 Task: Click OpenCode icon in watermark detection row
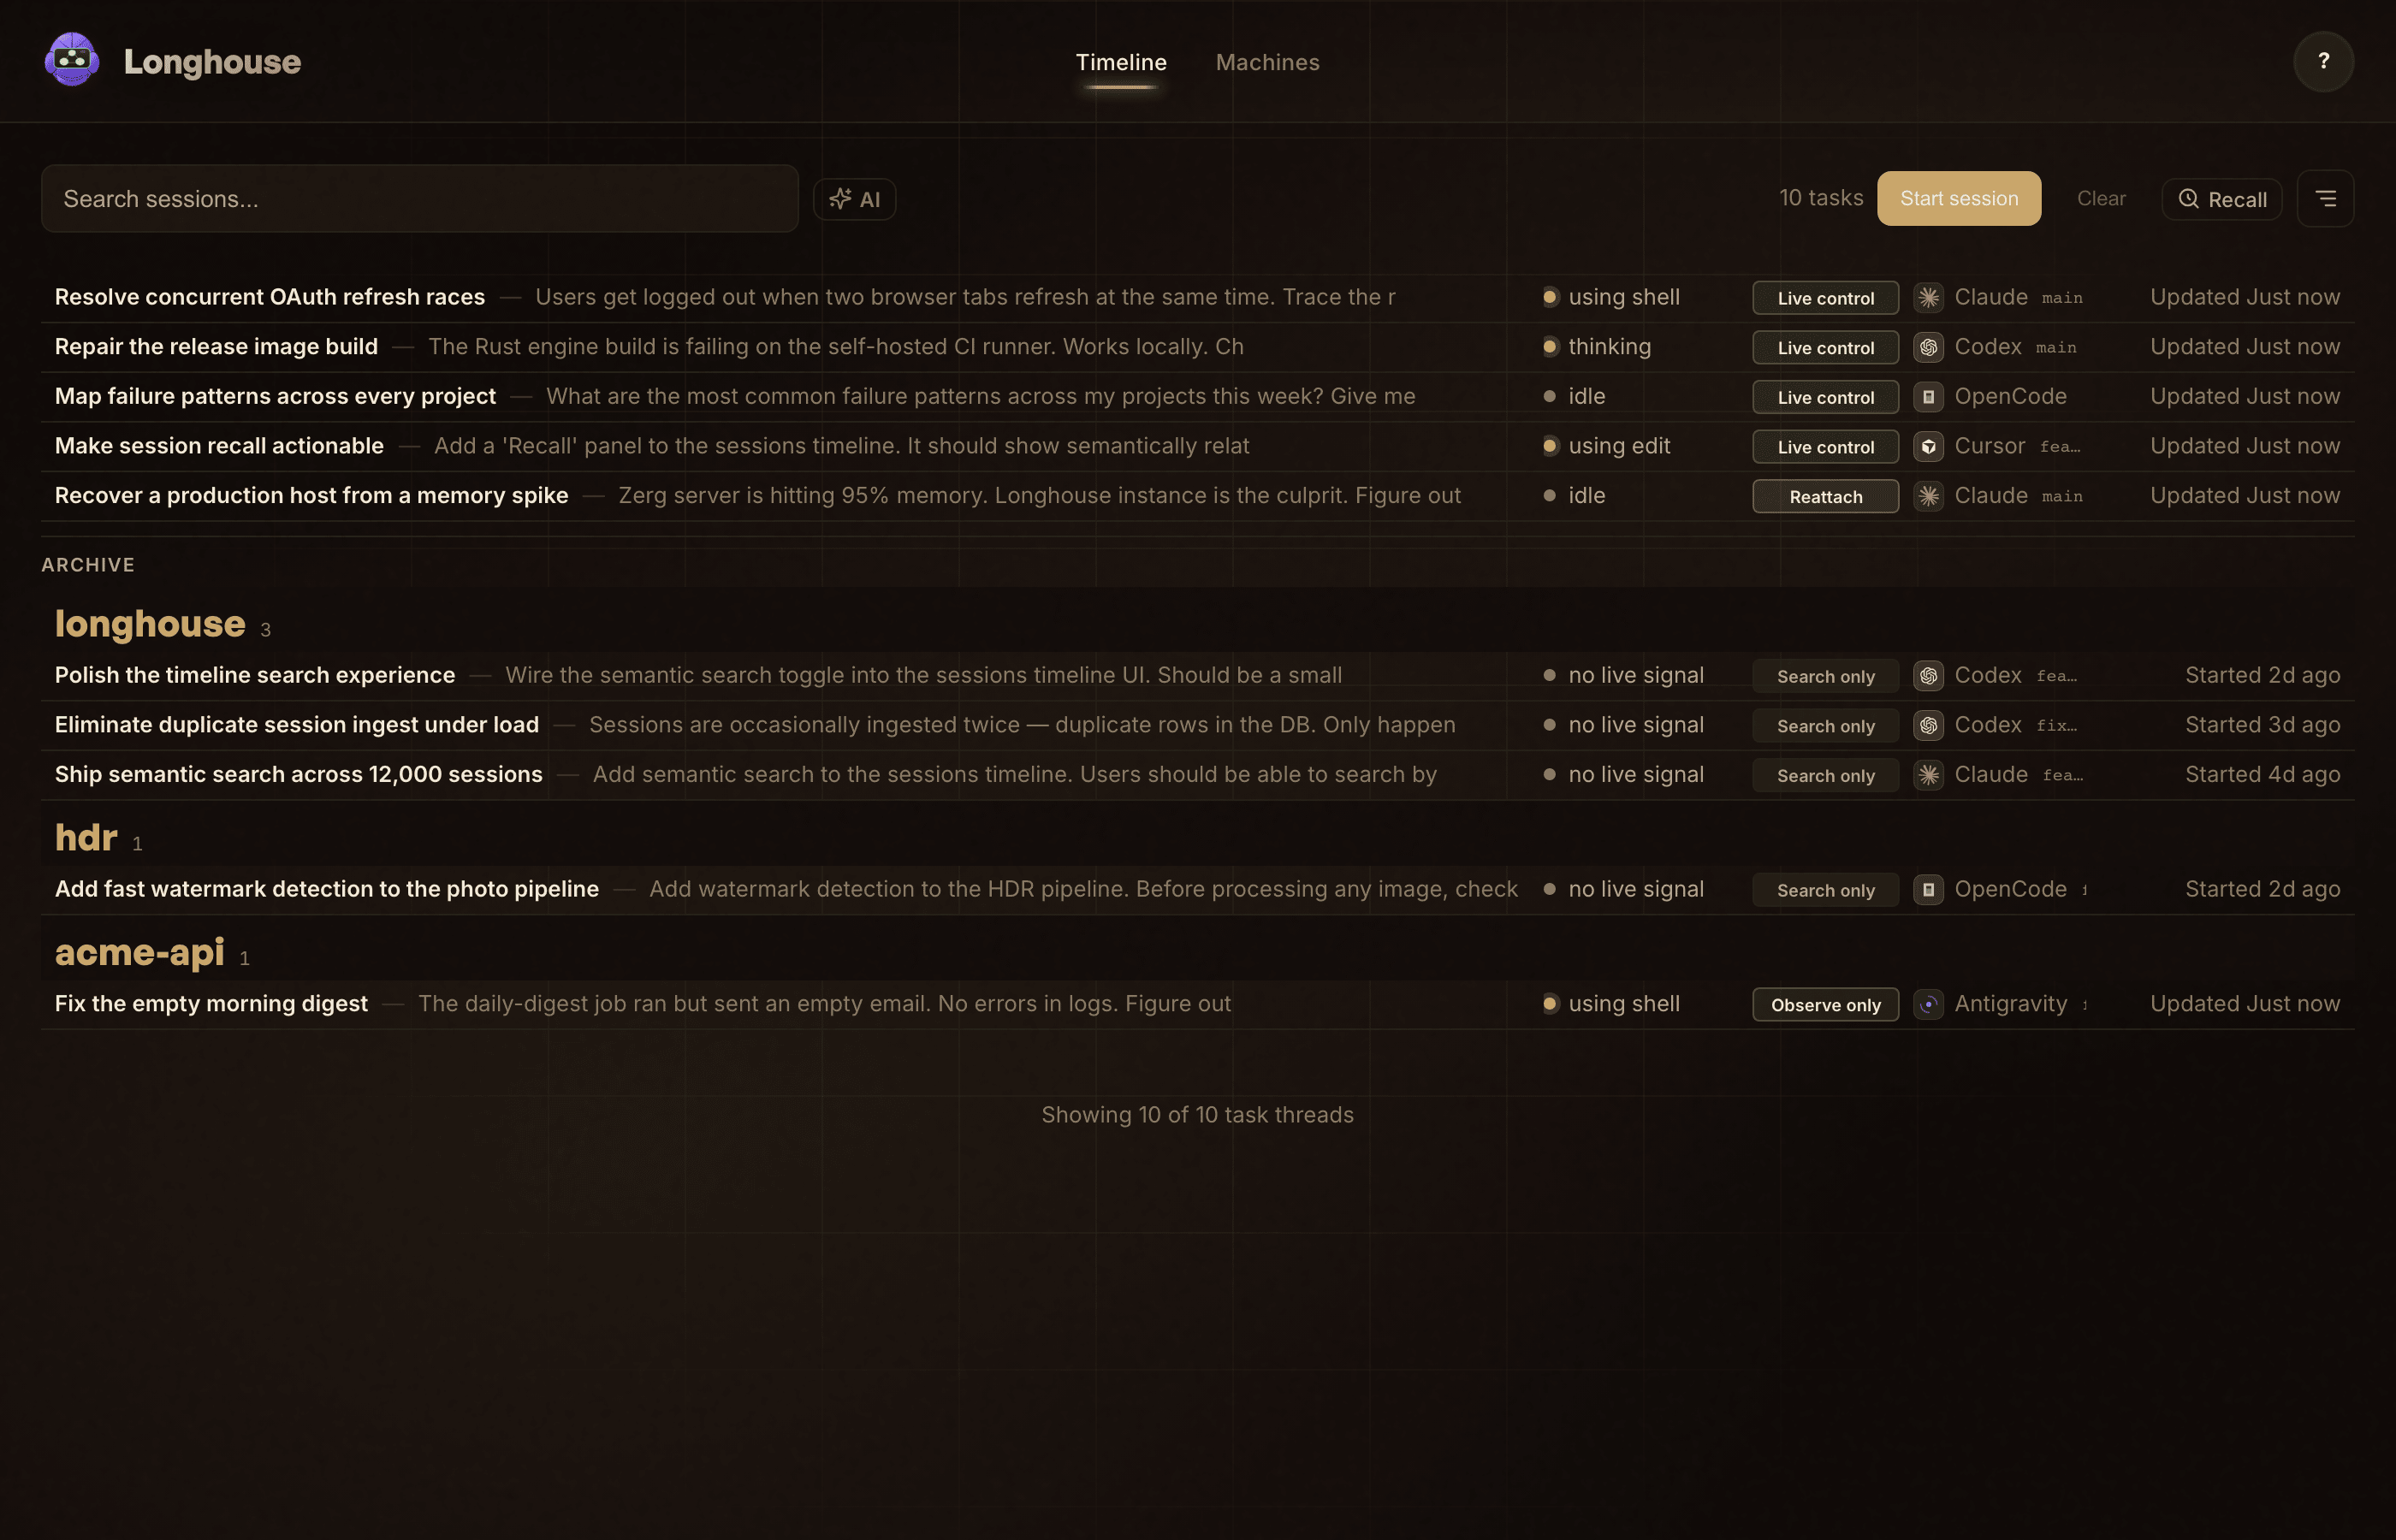tap(1928, 889)
